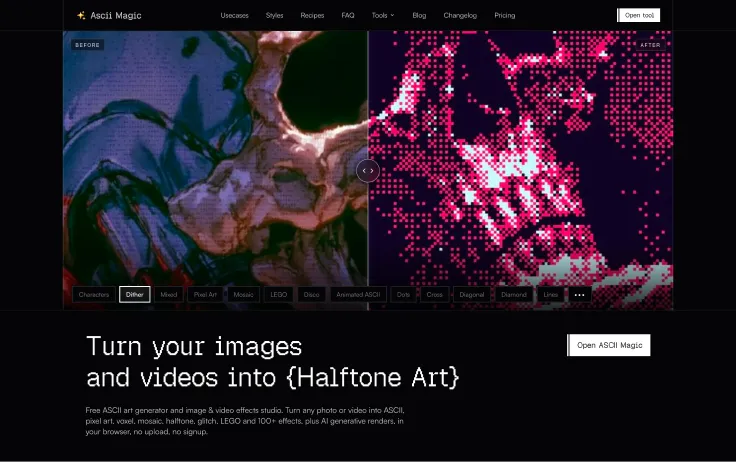The height and width of the screenshot is (462, 736).
Task: Pick the Cross style
Action: (435, 295)
